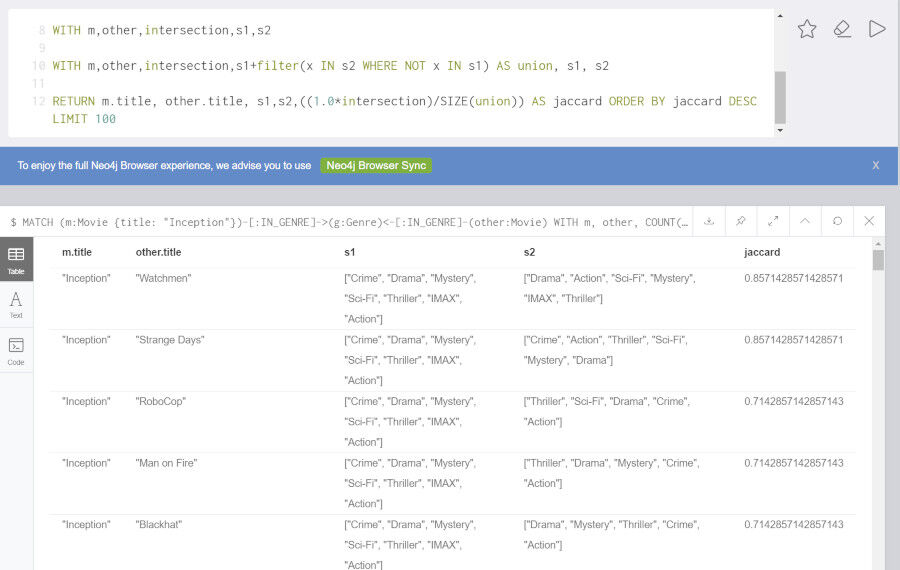Switch to Table view tab
Image resolution: width=900 pixels, height=570 pixels.
pyautogui.click(x=16, y=260)
